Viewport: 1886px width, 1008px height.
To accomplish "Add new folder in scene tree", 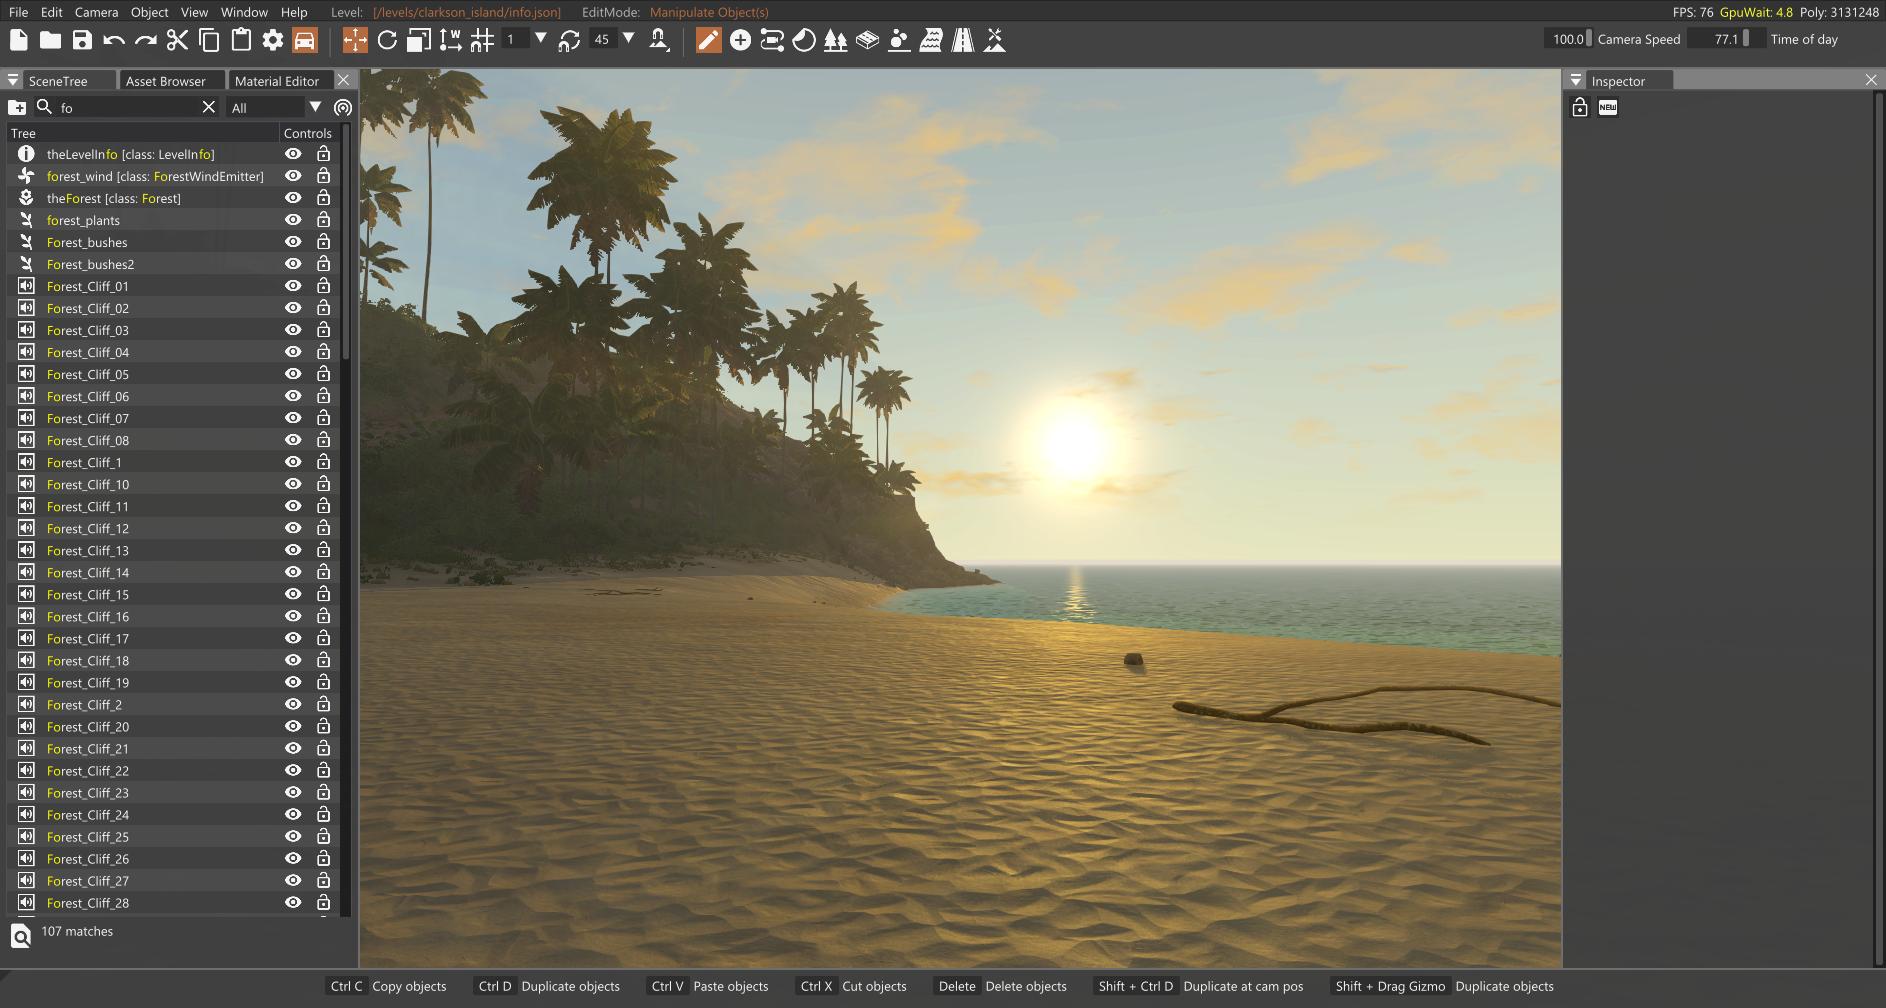I will pyautogui.click(x=17, y=107).
